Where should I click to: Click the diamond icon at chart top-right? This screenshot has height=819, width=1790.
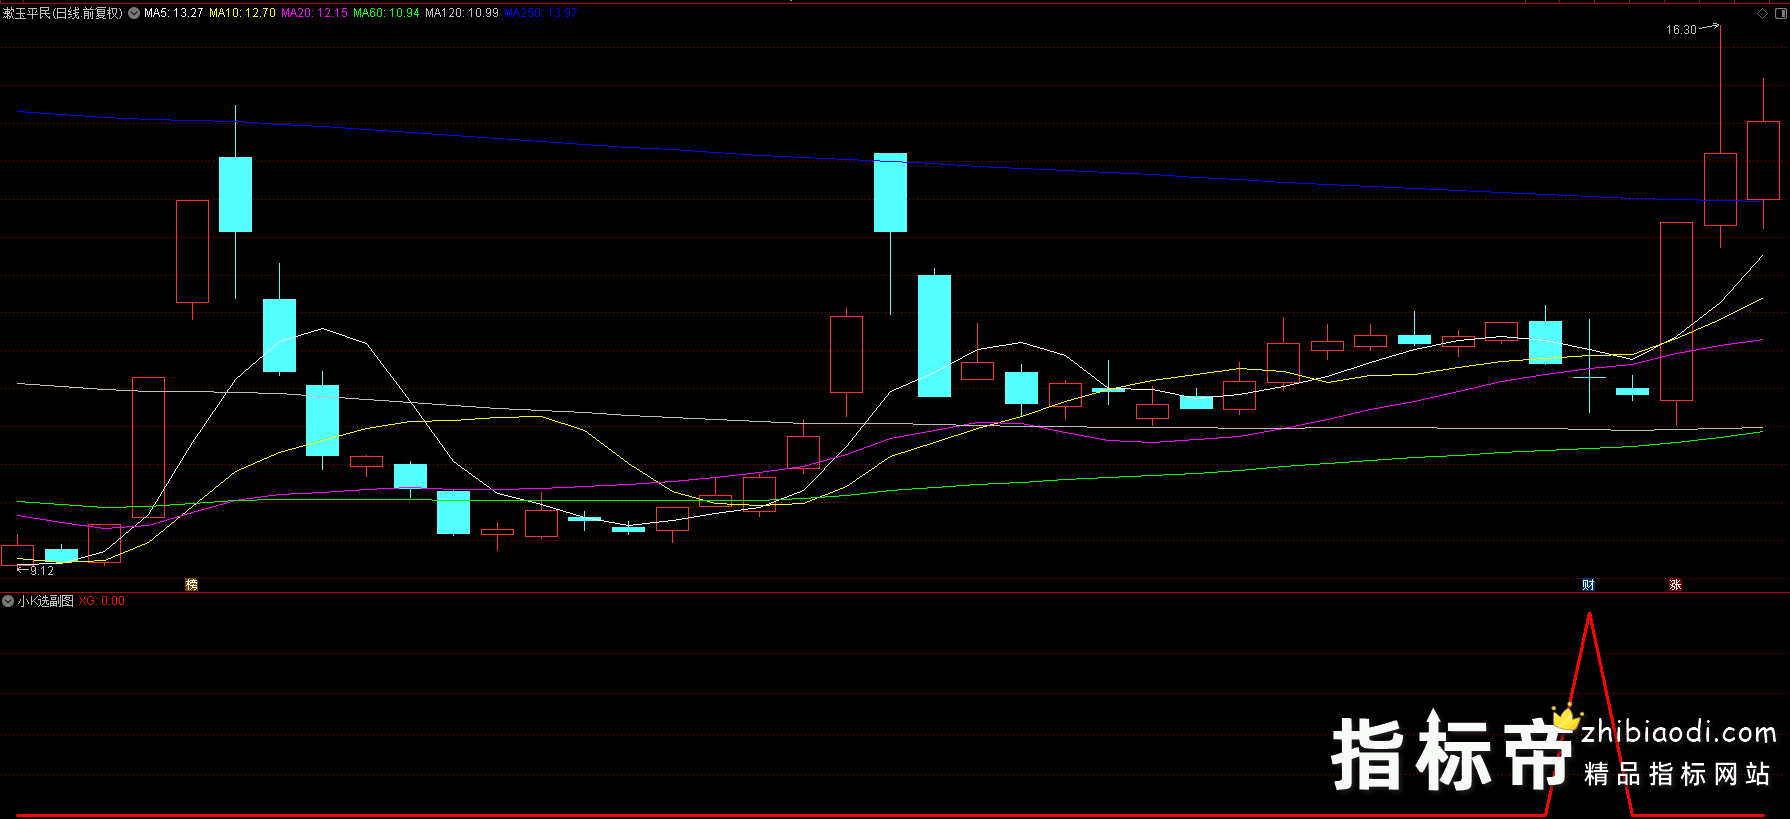point(1762,13)
